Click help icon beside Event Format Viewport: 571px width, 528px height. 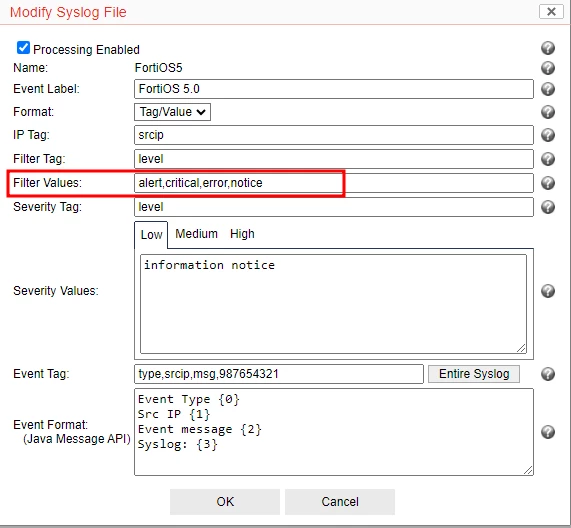click(x=548, y=432)
